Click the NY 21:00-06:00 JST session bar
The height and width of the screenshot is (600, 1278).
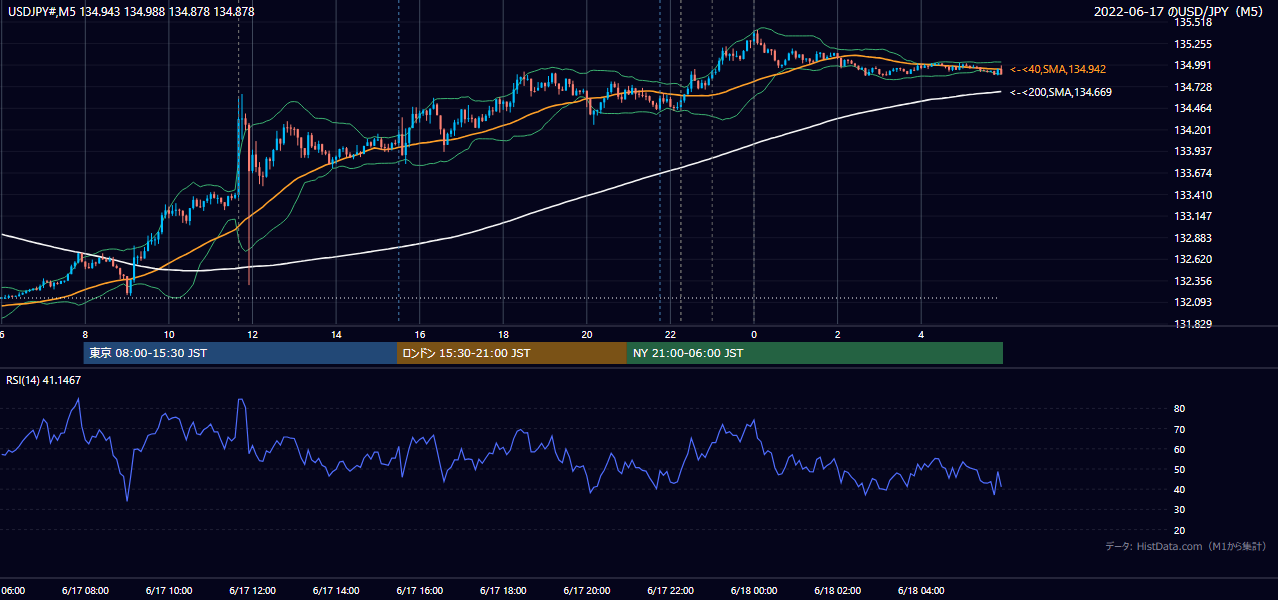pos(815,353)
